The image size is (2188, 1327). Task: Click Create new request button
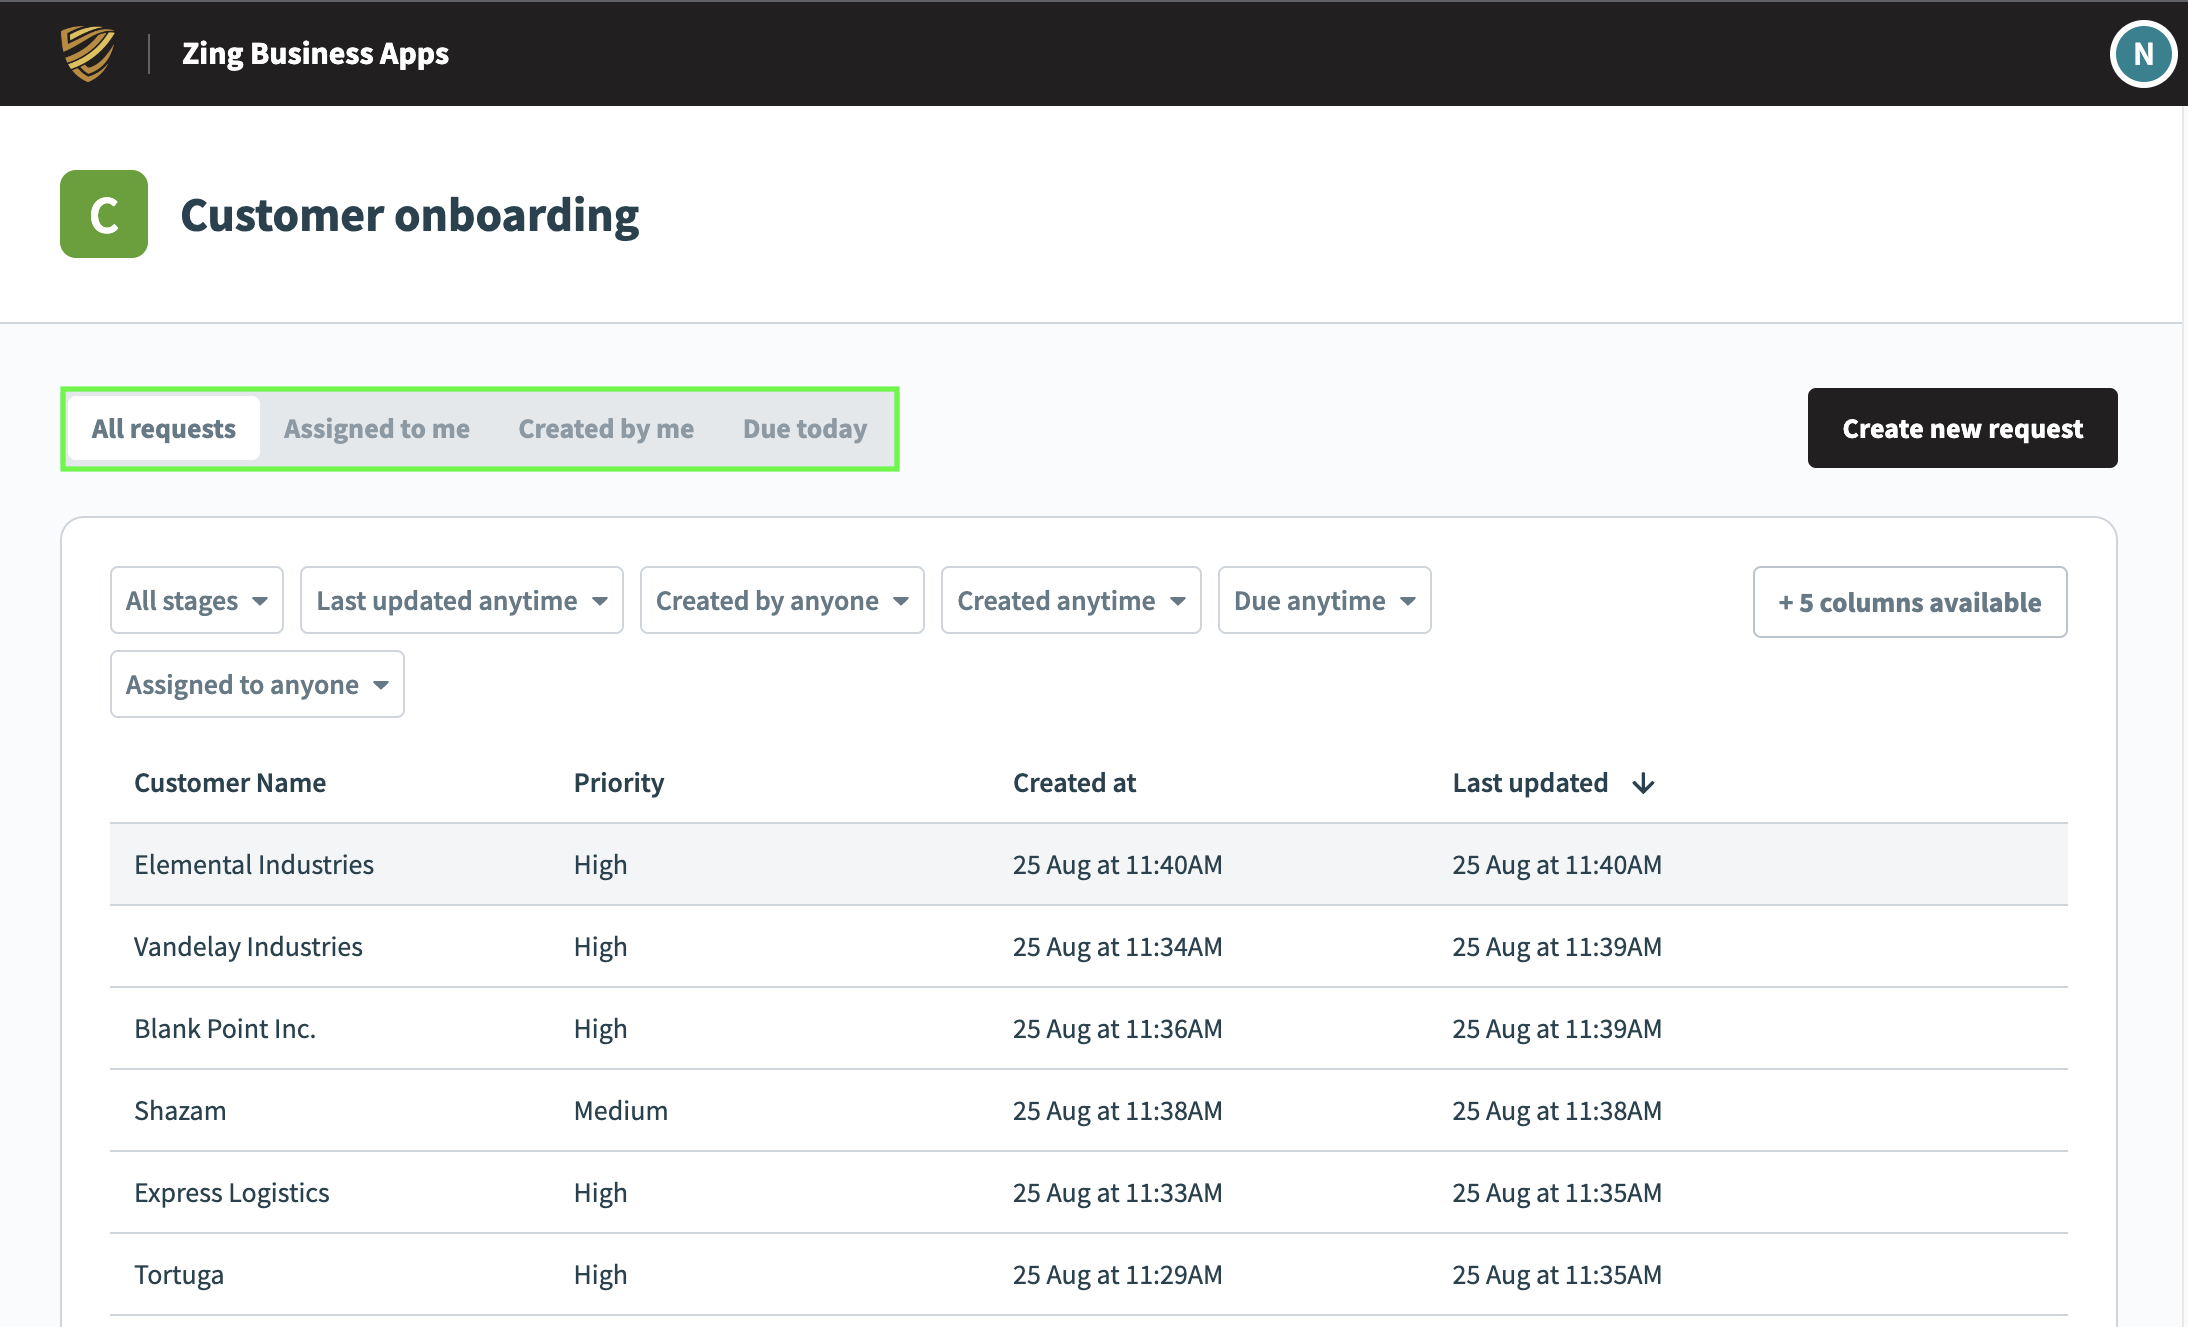point(1961,428)
